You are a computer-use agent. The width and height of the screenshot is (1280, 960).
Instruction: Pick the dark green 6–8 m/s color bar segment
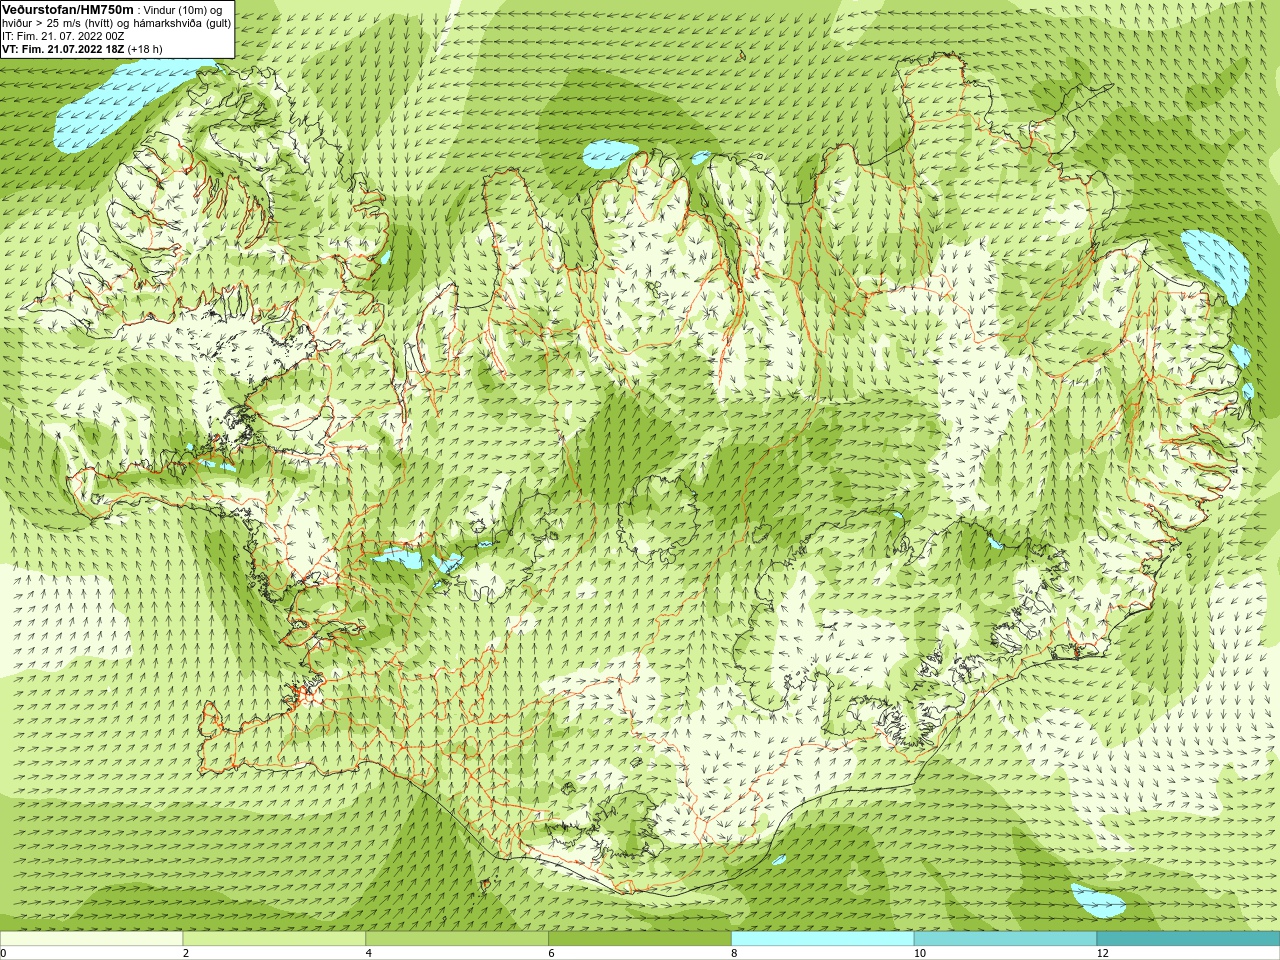640,939
